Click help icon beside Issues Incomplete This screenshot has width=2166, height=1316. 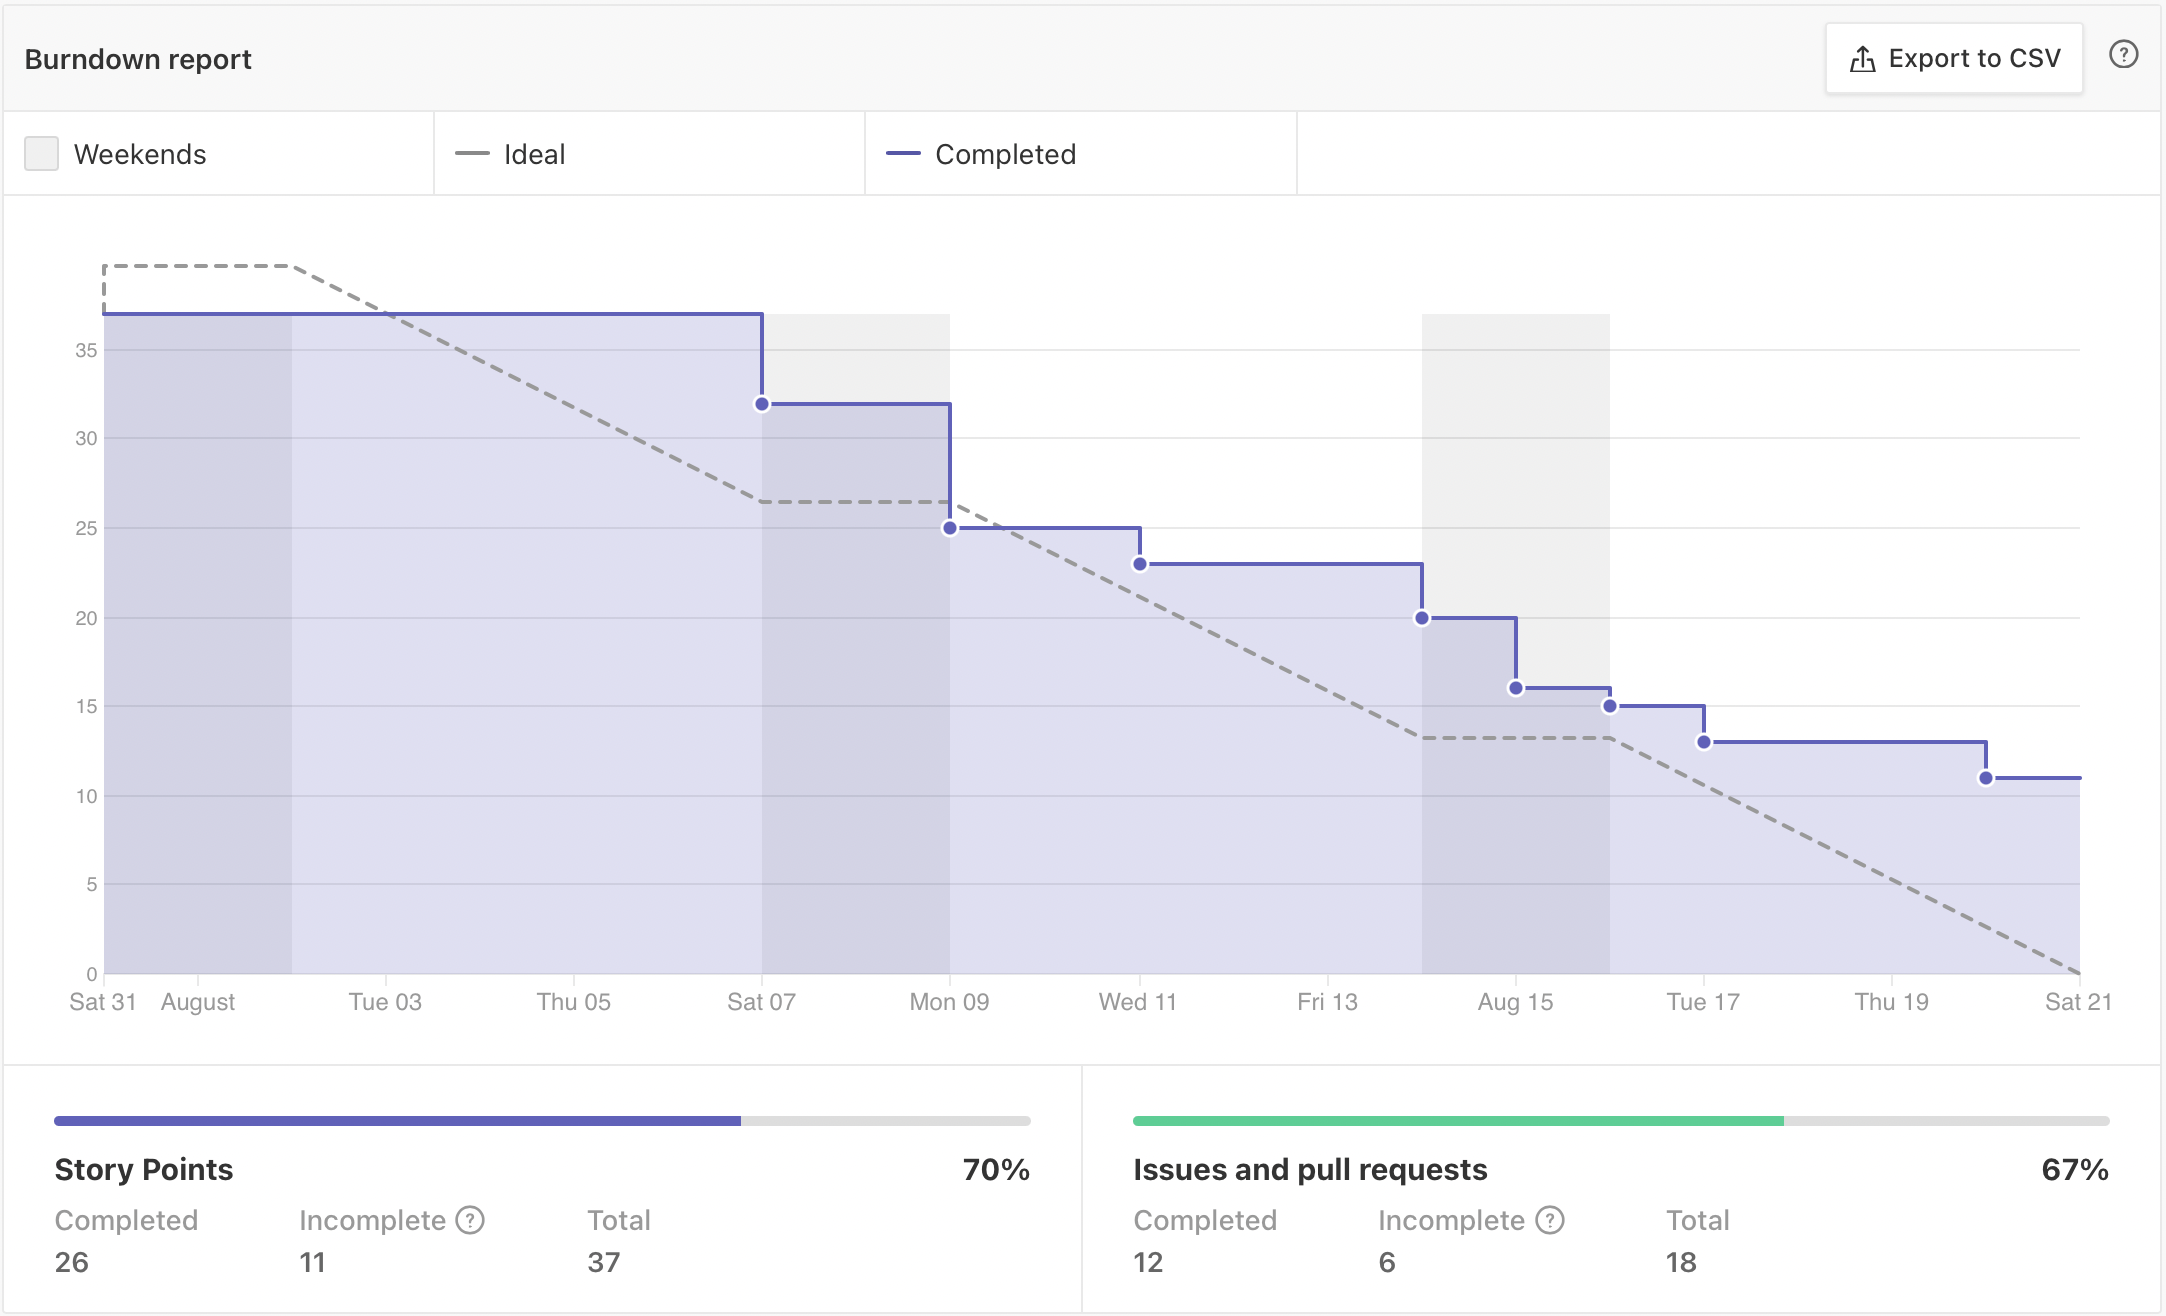[1549, 1220]
